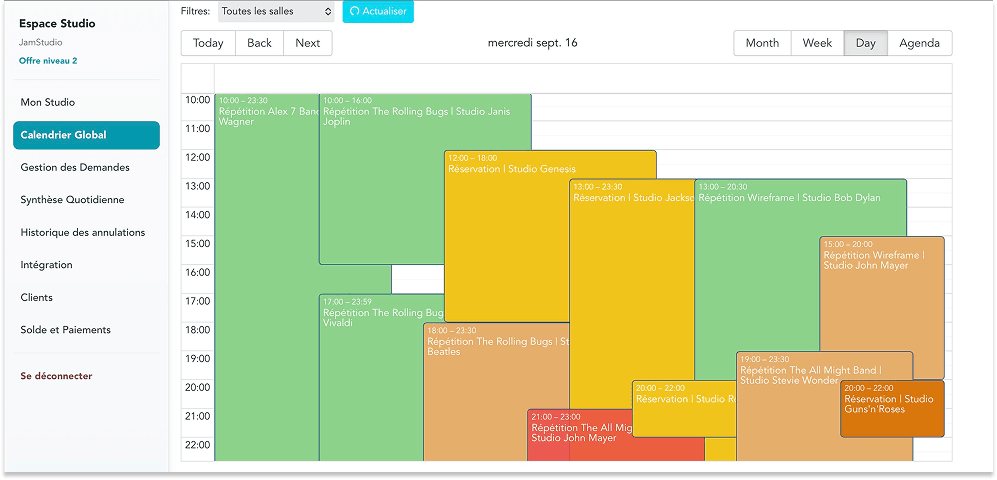Screen dimensions: 997x480
Task: Click Se déconnecter to log out
Action: 56,376
